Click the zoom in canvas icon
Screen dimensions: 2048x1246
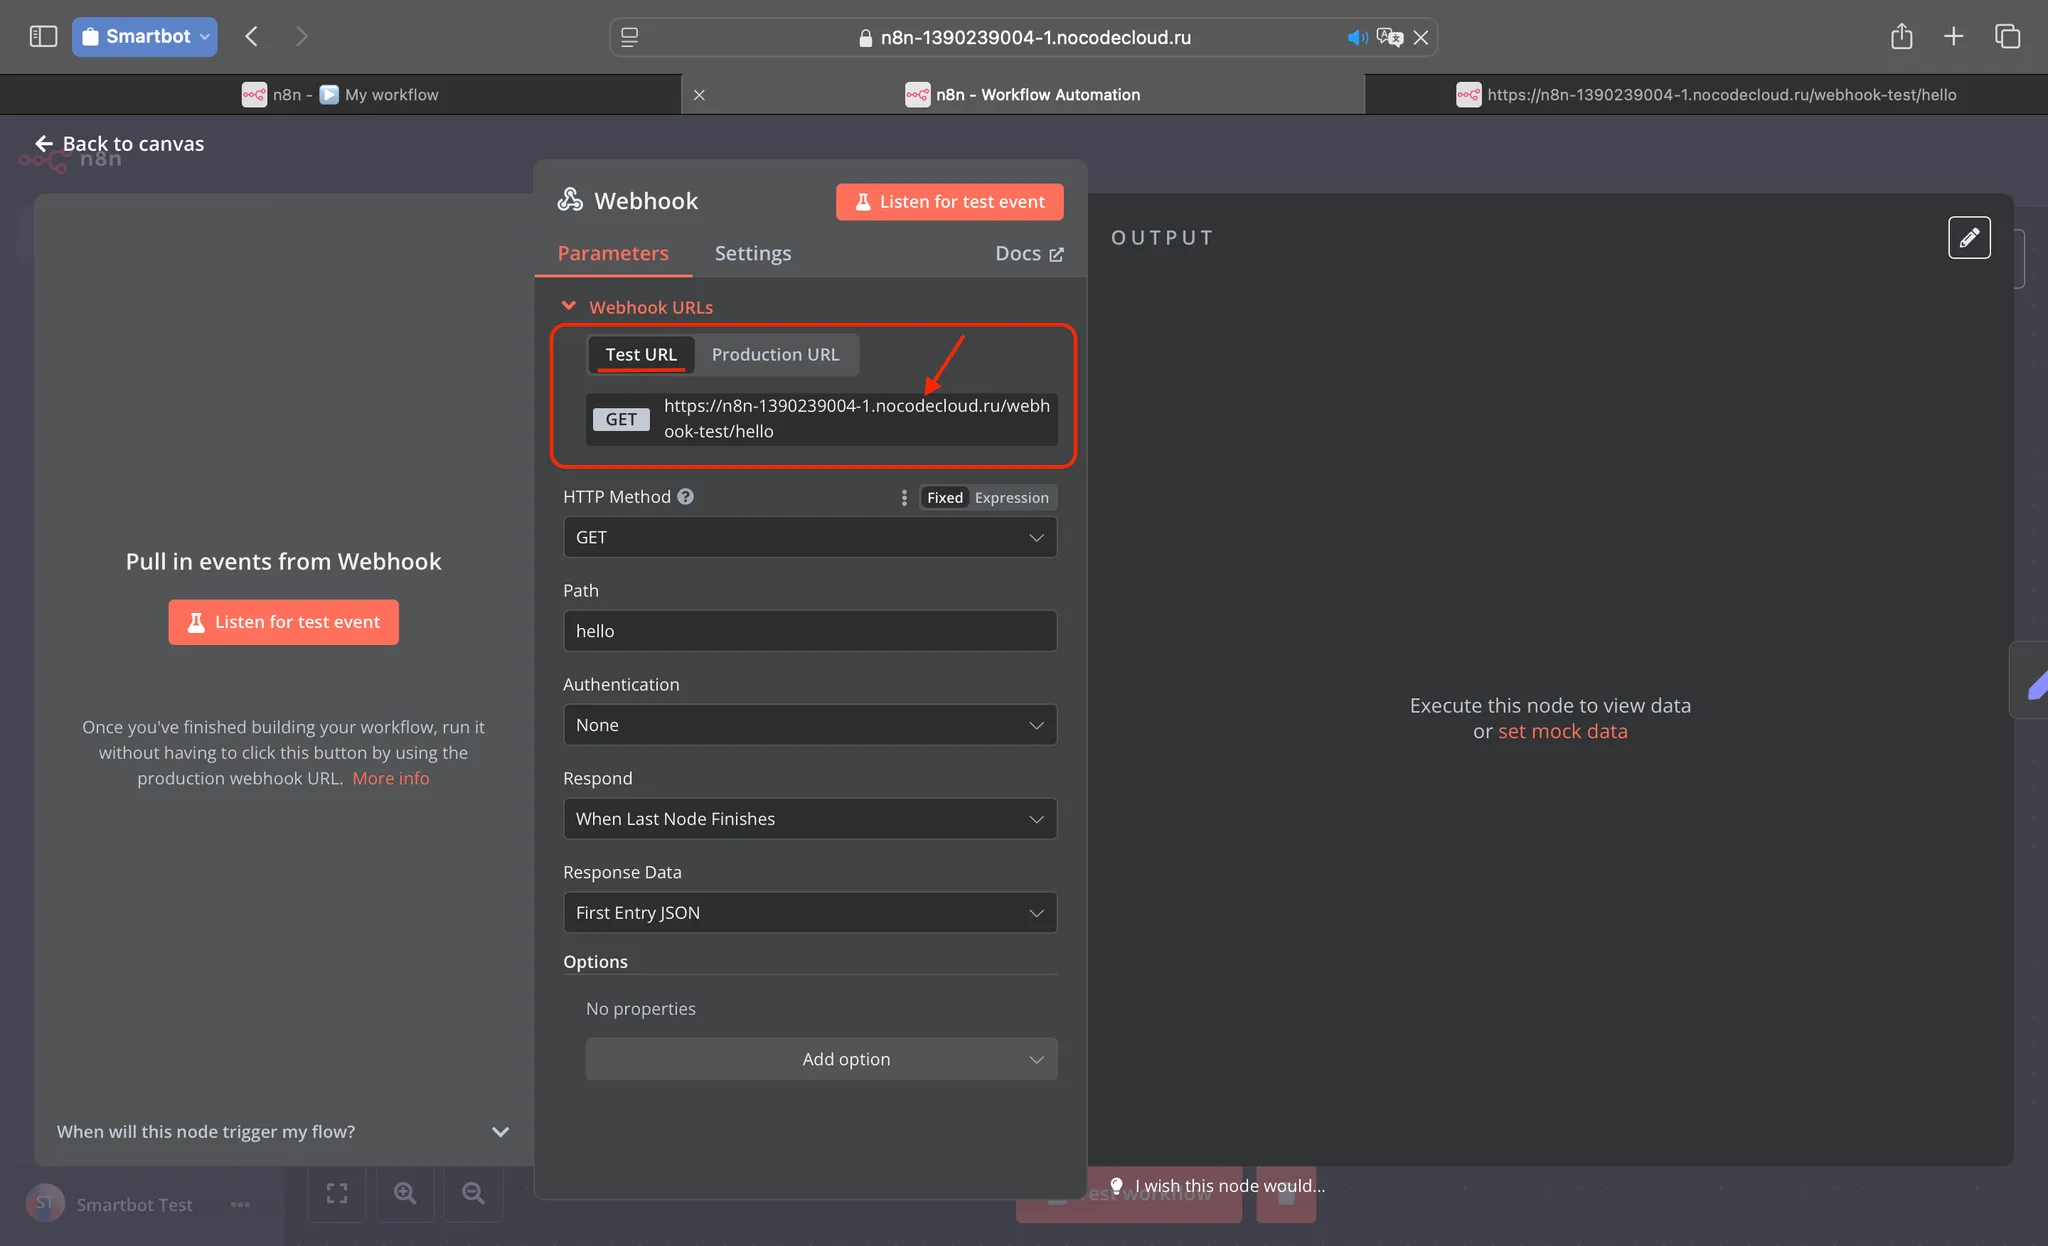(405, 1193)
